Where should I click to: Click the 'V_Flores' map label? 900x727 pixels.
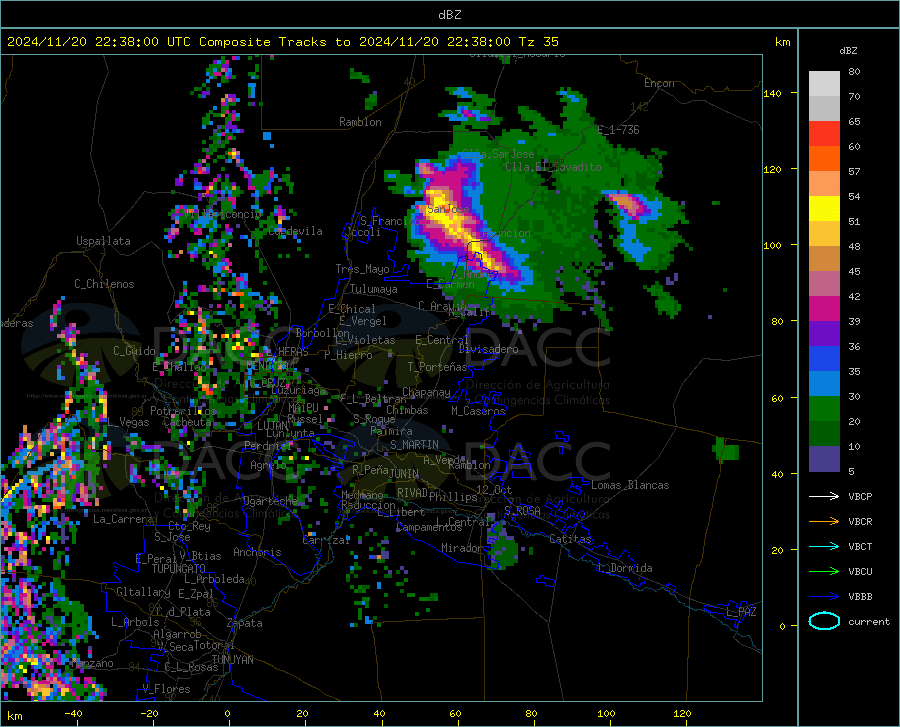click(166, 689)
